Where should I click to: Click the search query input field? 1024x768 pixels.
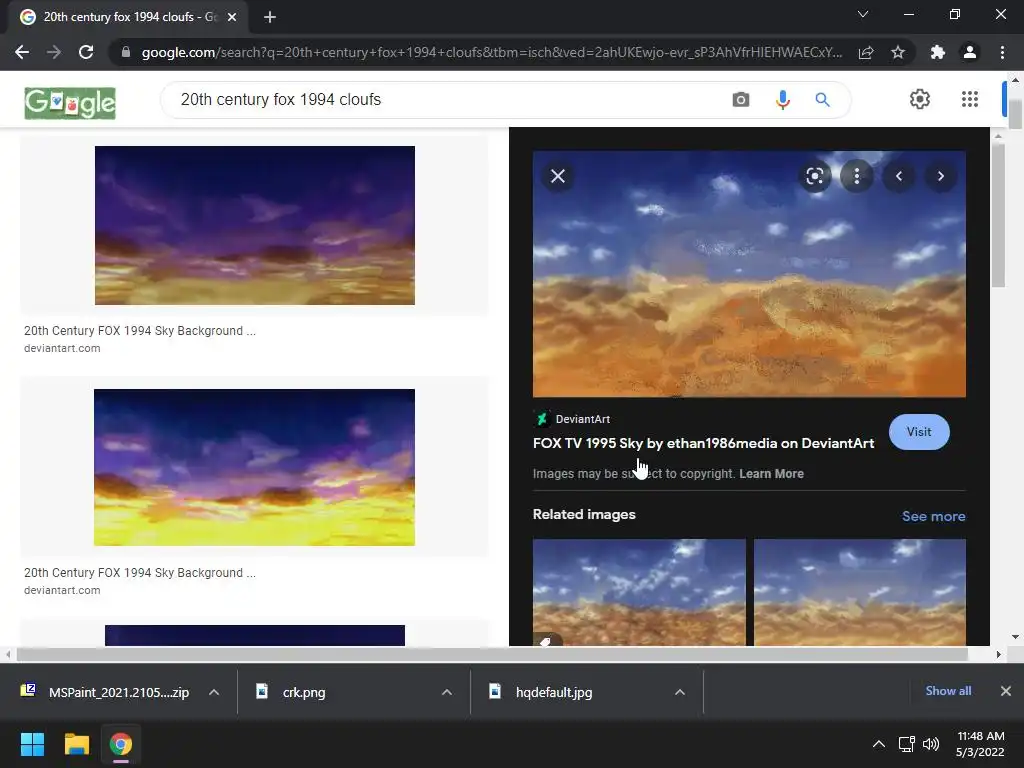click(444, 99)
